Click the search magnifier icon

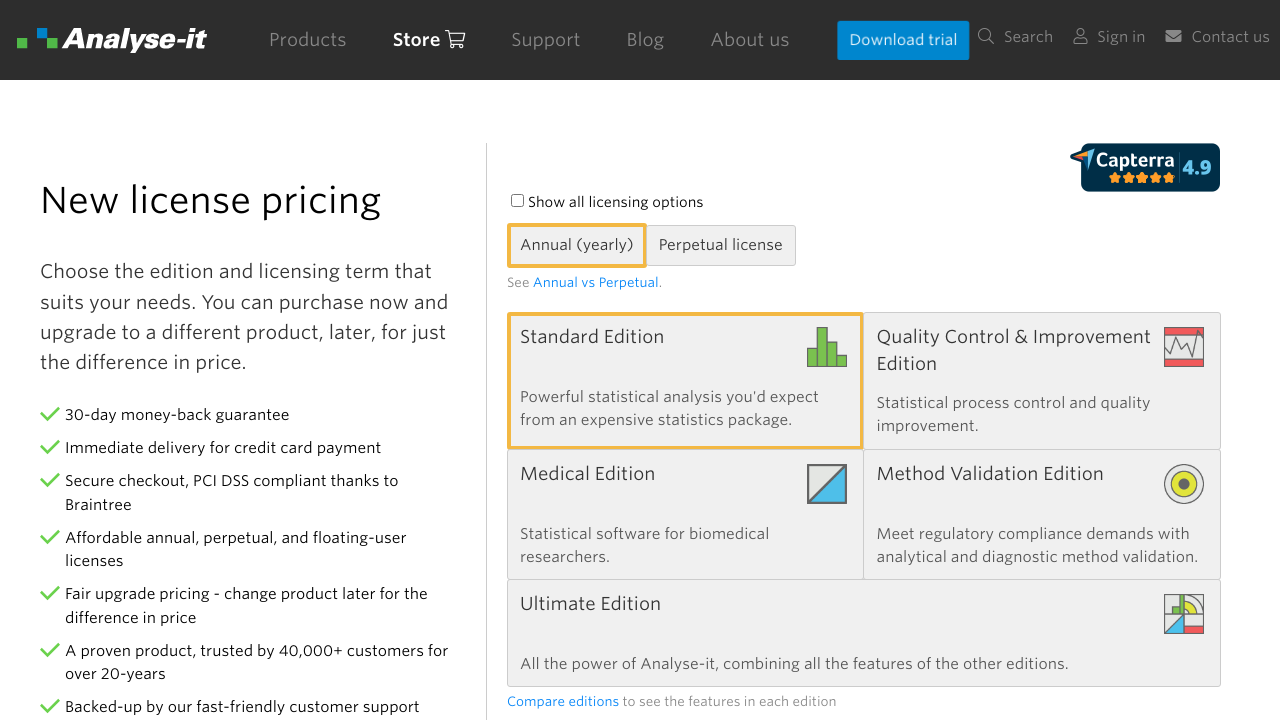point(986,37)
